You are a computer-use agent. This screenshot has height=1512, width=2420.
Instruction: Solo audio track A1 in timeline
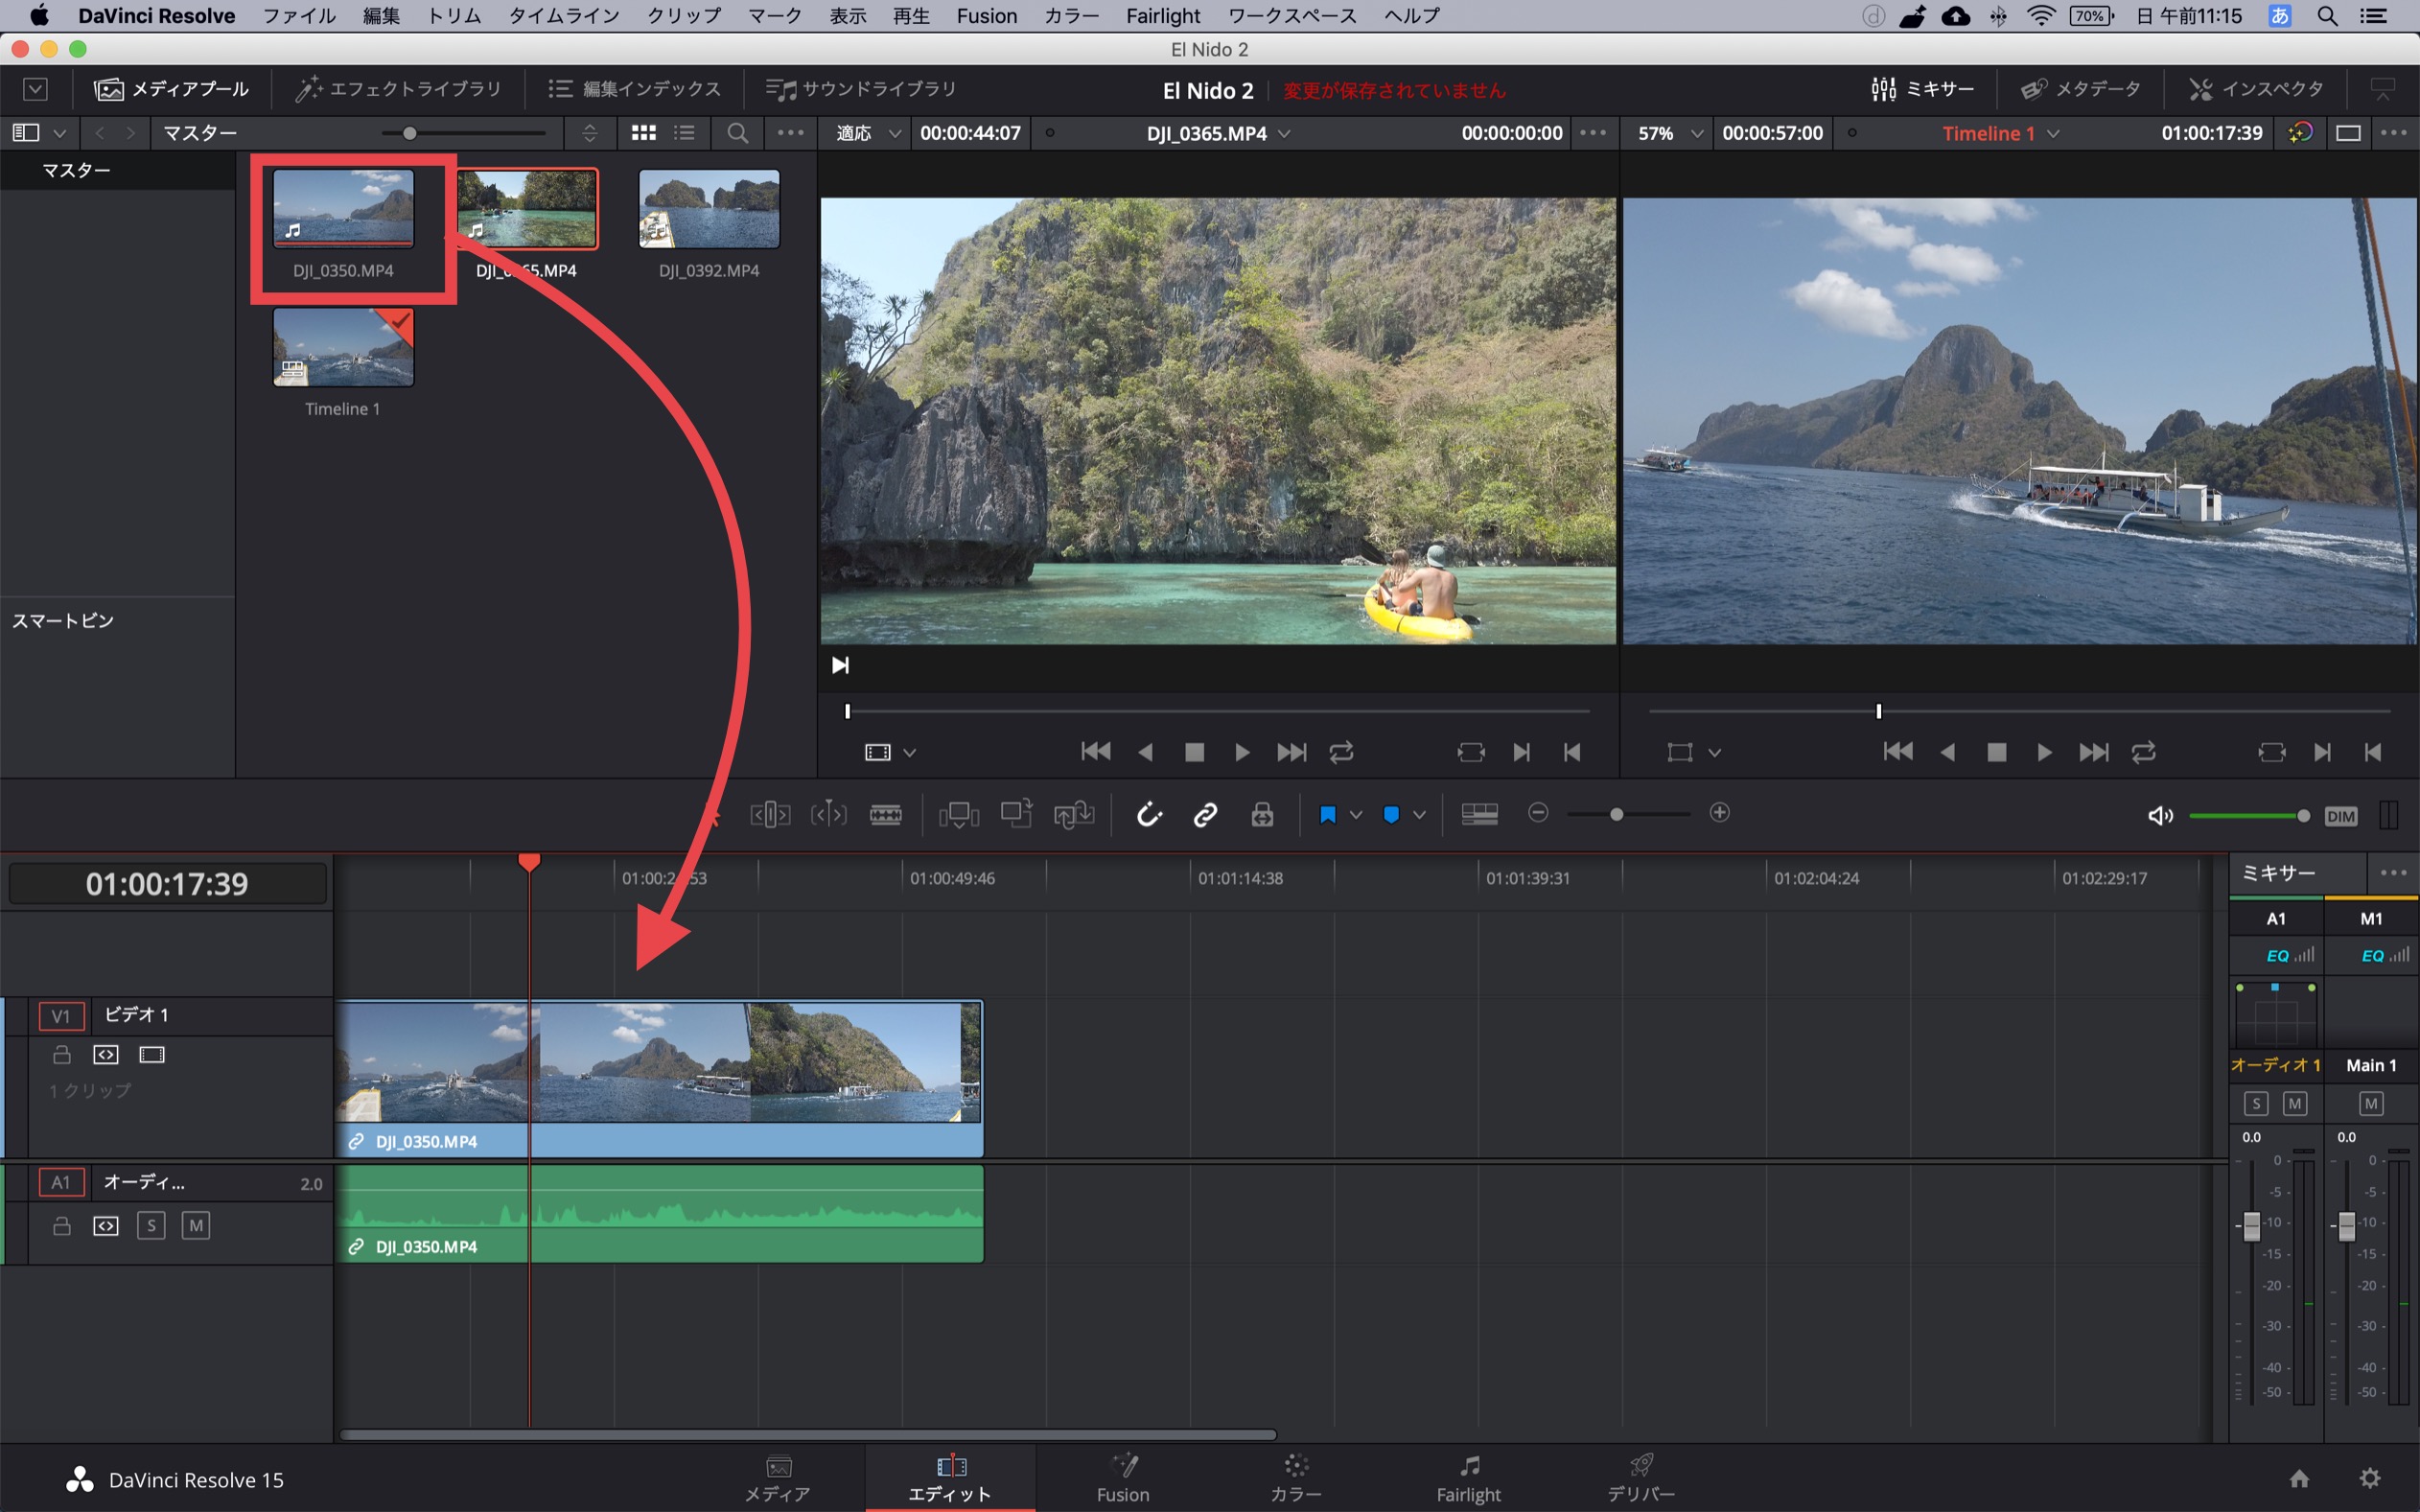tap(151, 1226)
